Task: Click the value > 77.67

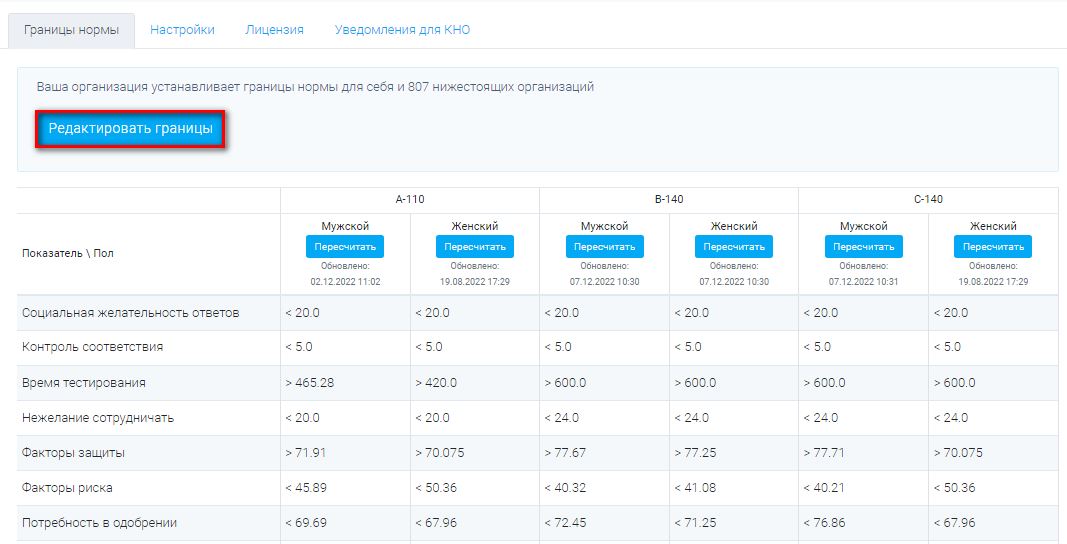Action: click(x=565, y=453)
